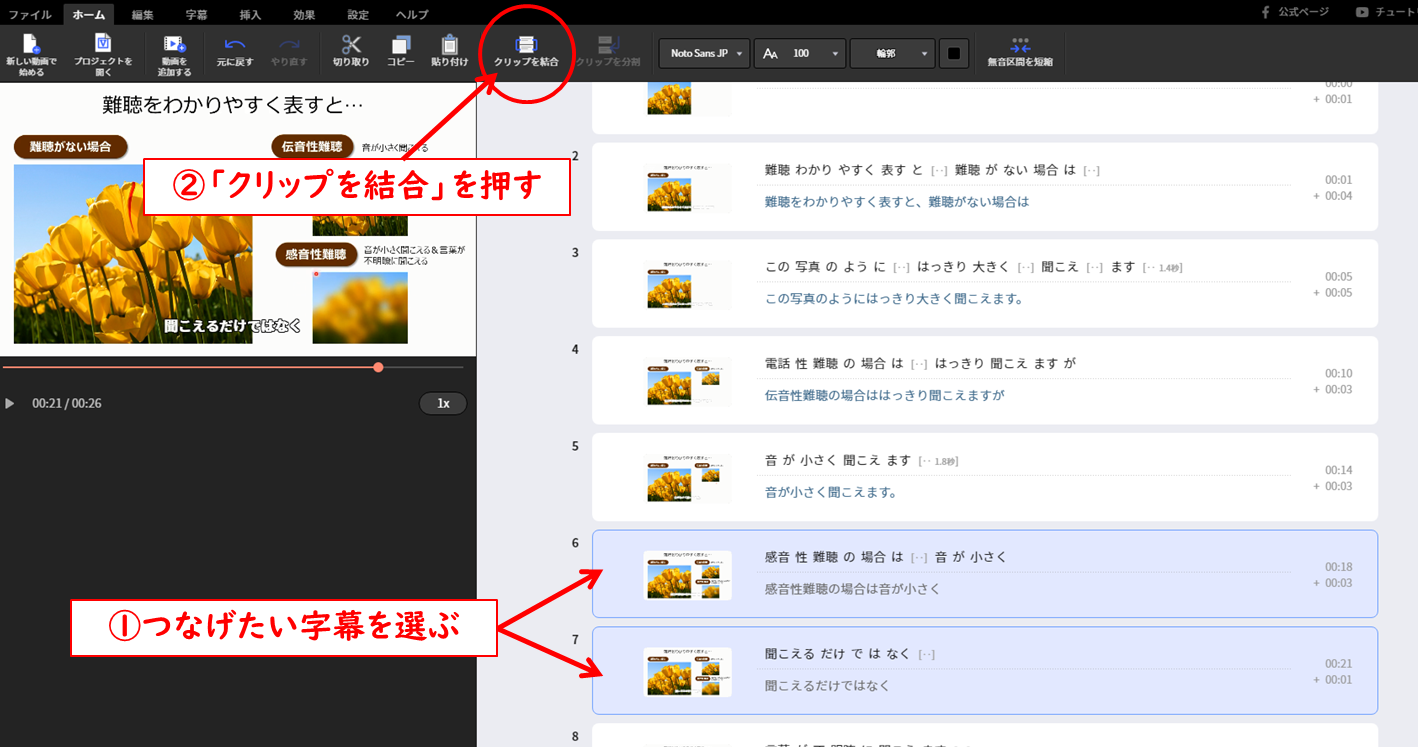Switch to the 効果 tab
Viewport: 1418px width, 747px height.
pyautogui.click(x=305, y=14)
